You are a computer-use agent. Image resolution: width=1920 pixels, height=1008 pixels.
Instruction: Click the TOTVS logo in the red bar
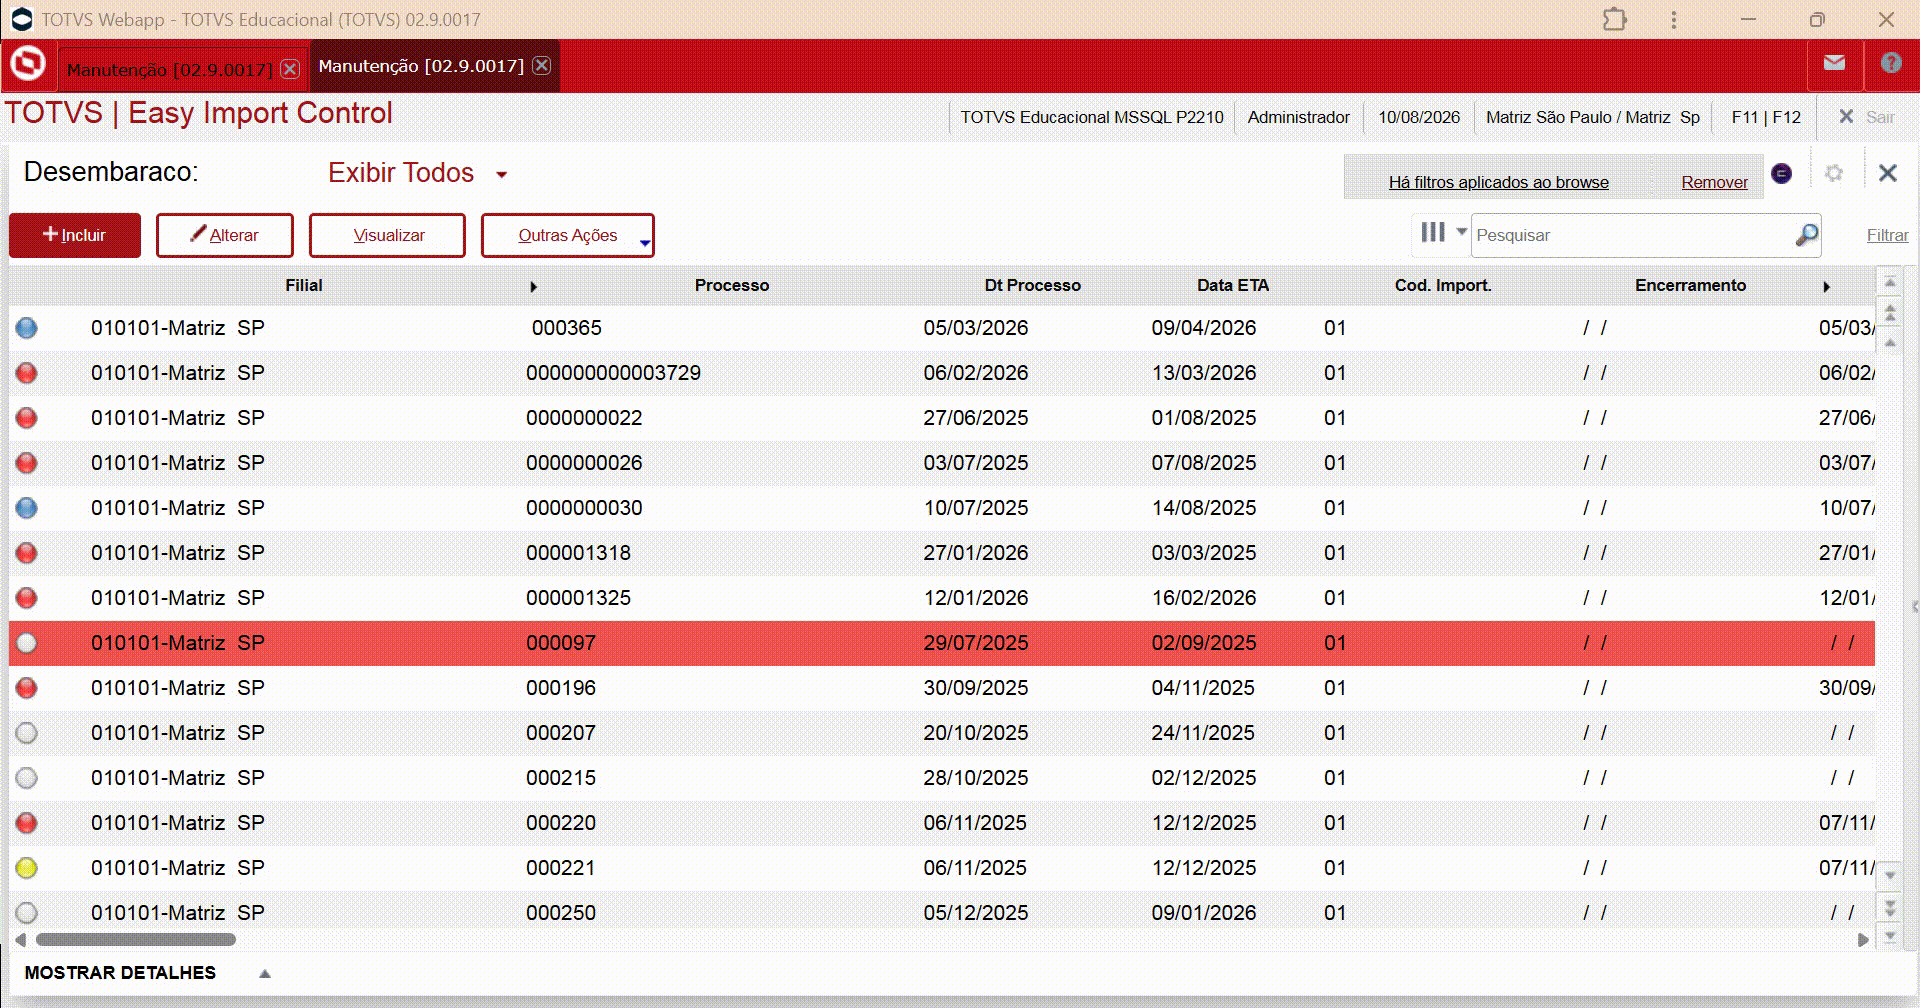click(28, 65)
